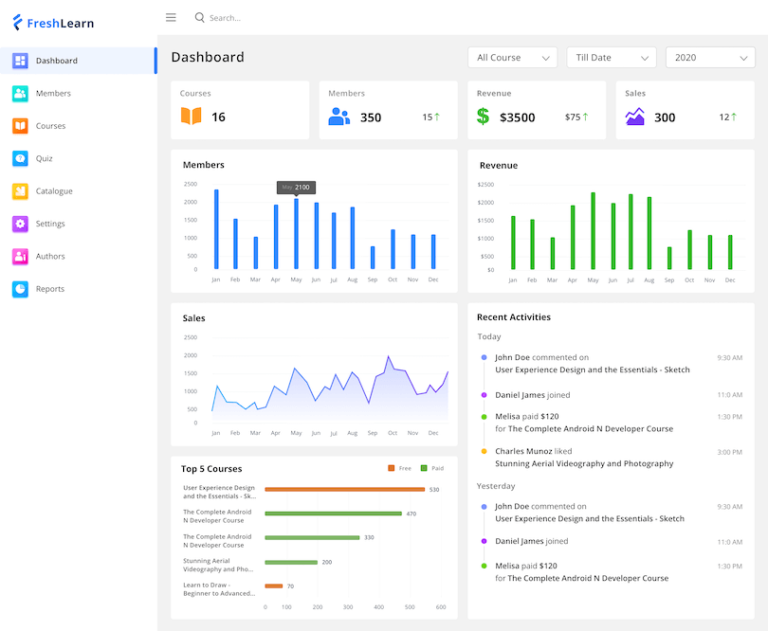Image resolution: width=768 pixels, height=631 pixels.
Task: Click the Yesterday section label
Action: 496,486
